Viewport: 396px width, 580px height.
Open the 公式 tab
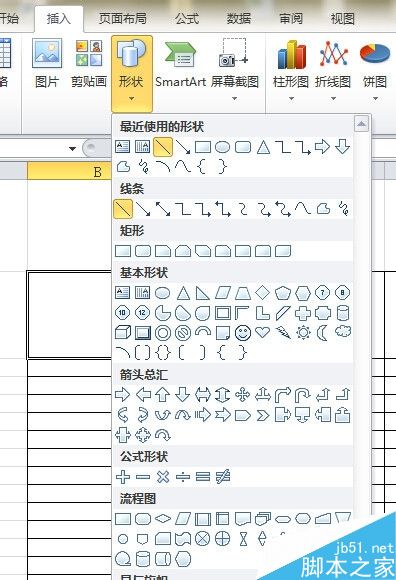point(187,18)
